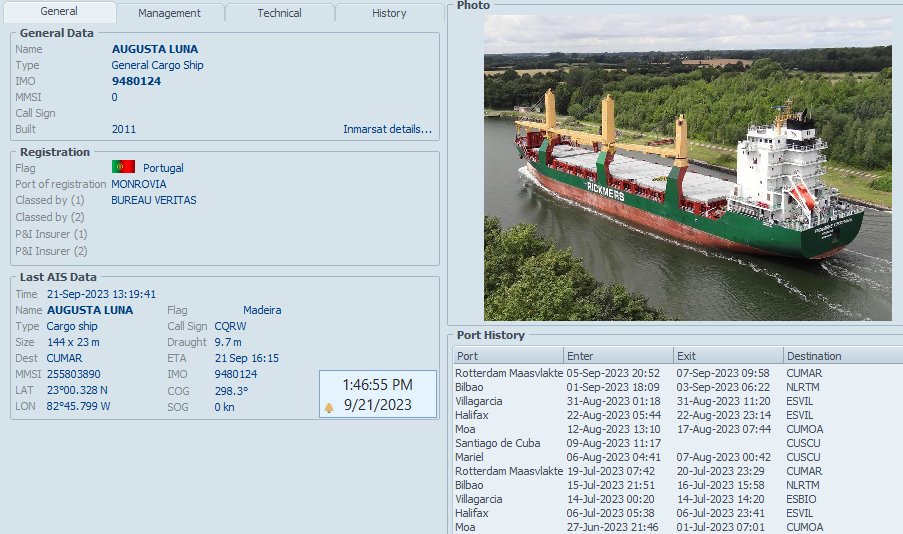
Task: Click BUREAU VERITAS classification value
Action: pyautogui.click(x=154, y=200)
